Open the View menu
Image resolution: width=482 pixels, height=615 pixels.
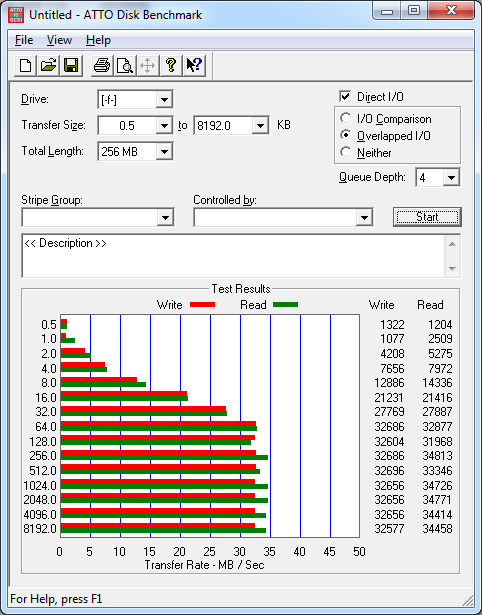(59, 40)
